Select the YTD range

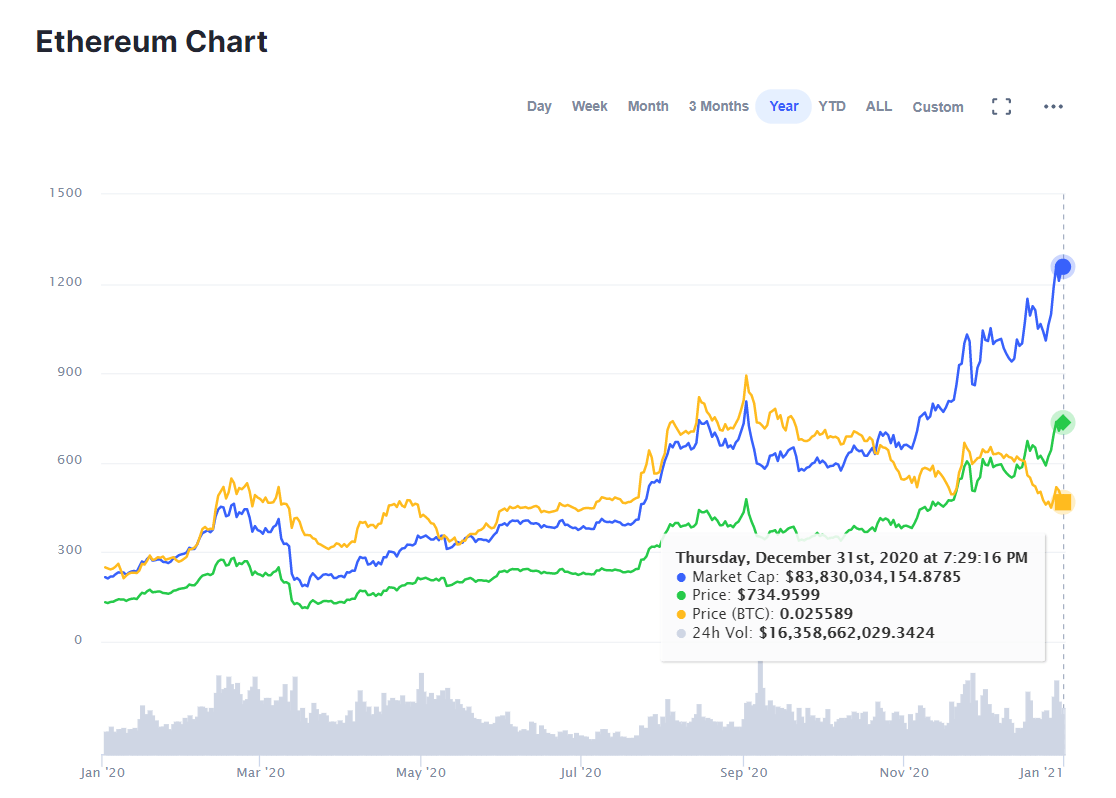832,106
